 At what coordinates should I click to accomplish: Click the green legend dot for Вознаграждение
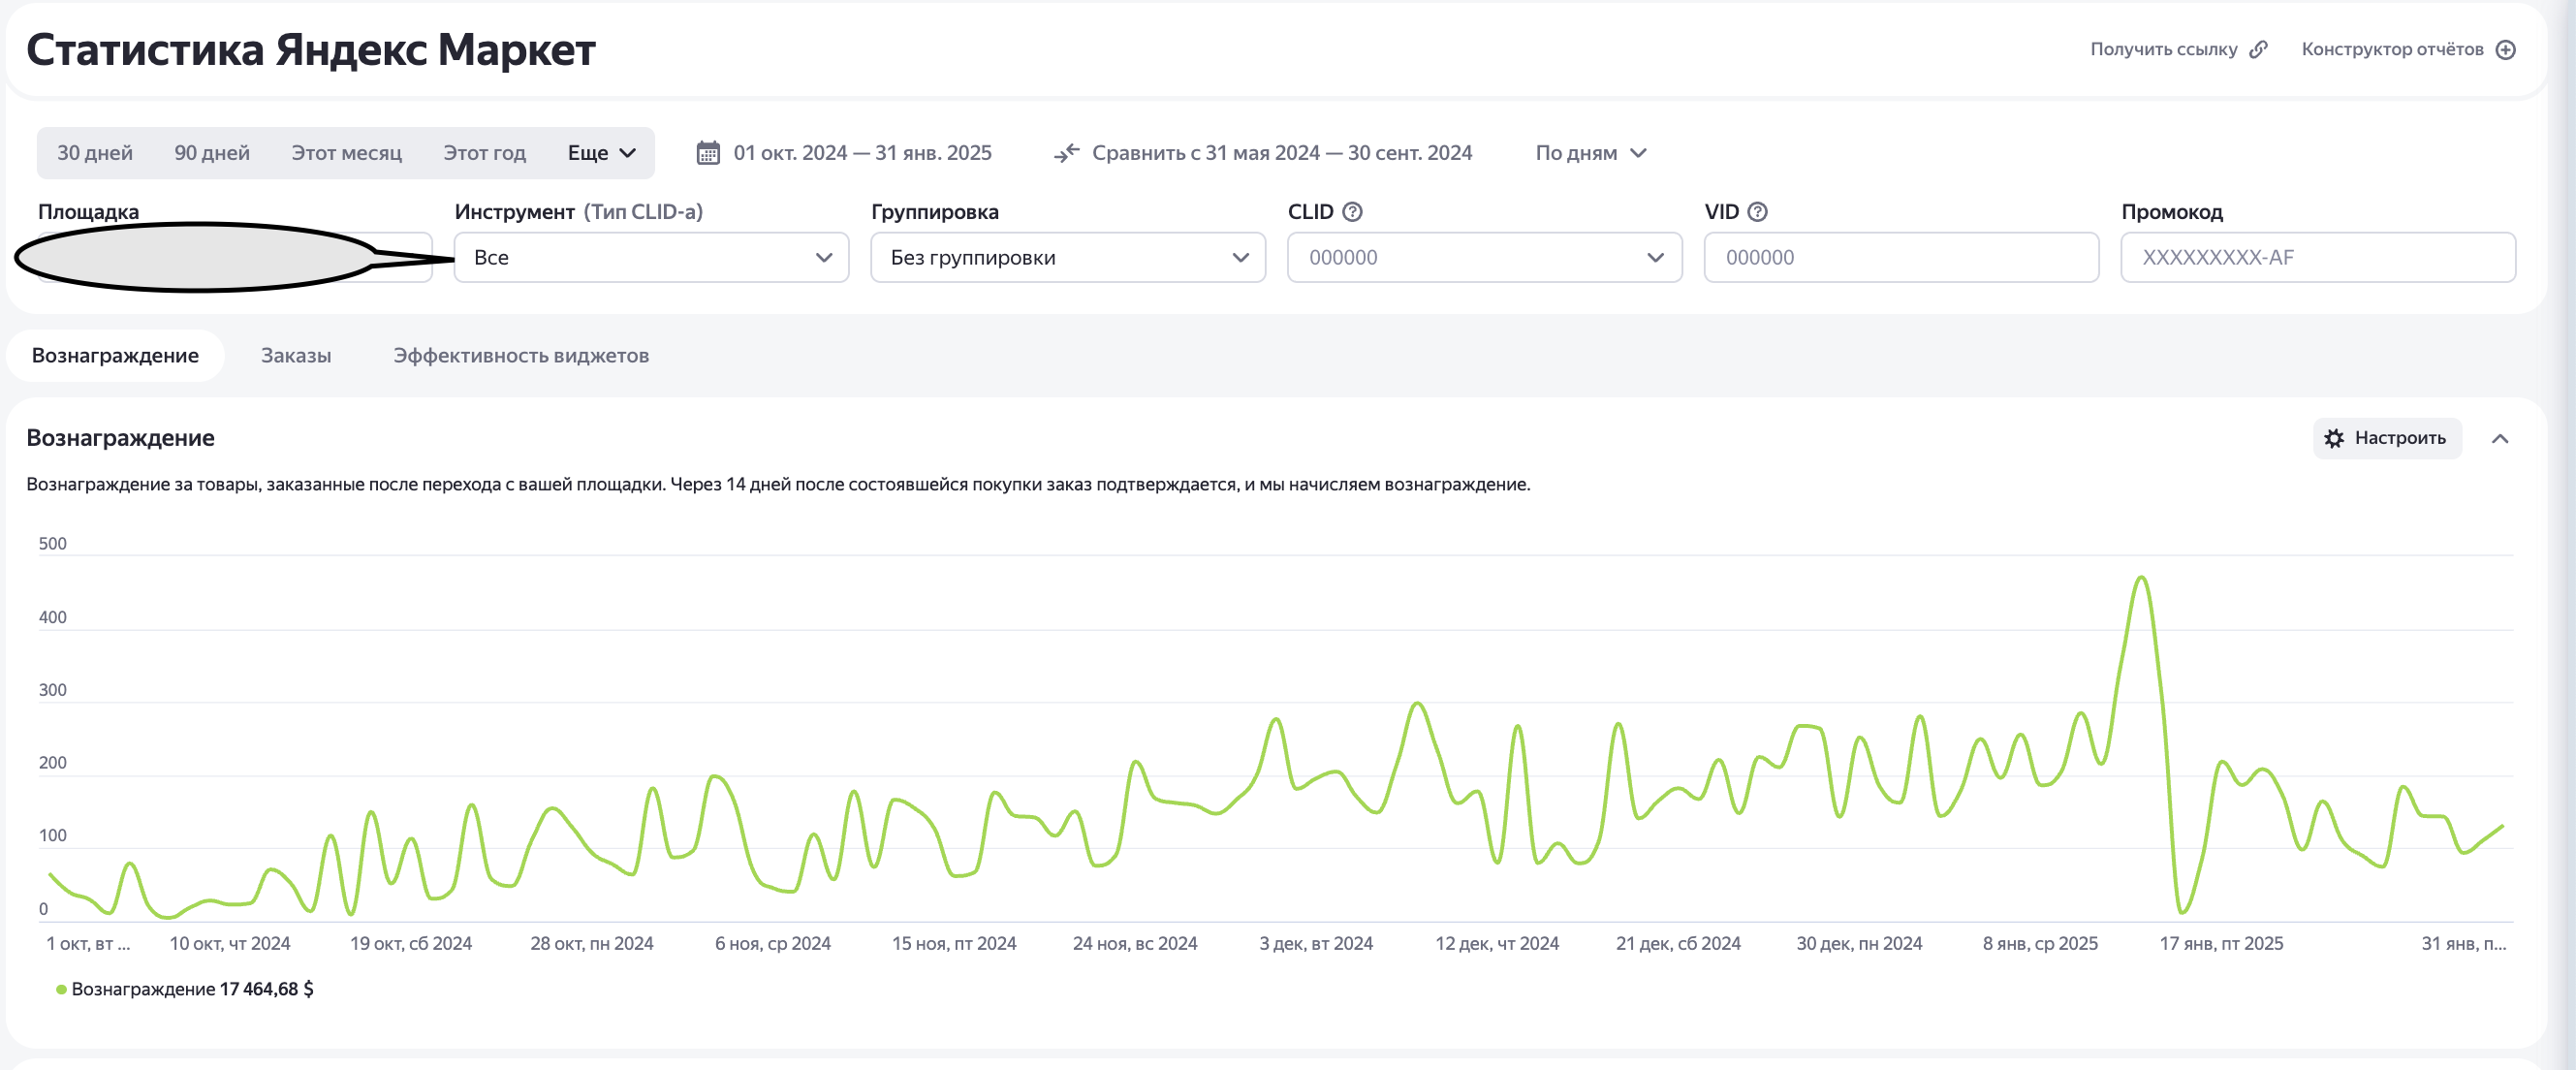61,990
